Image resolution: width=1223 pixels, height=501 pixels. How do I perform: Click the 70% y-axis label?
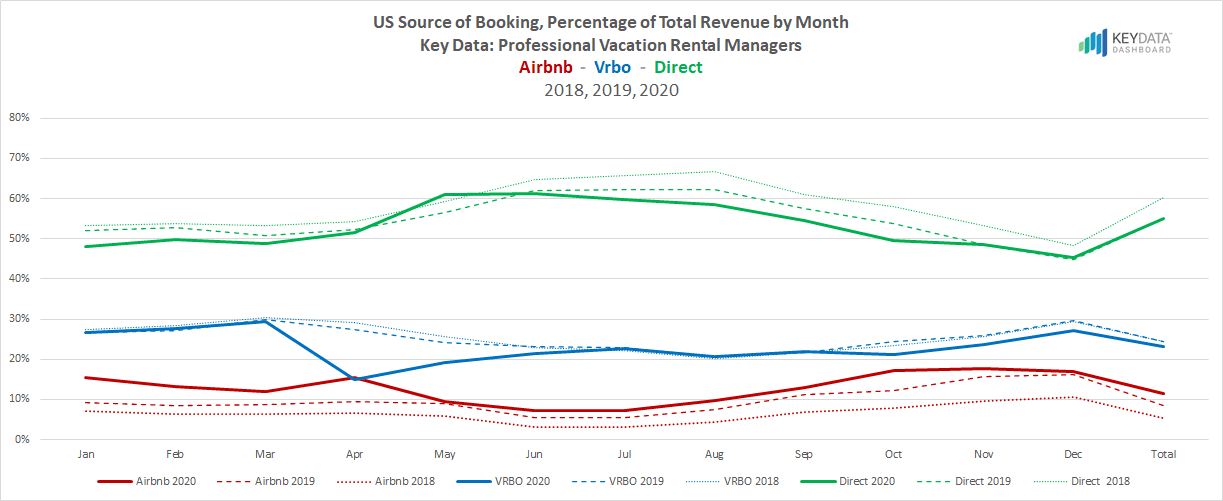click(x=19, y=158)
